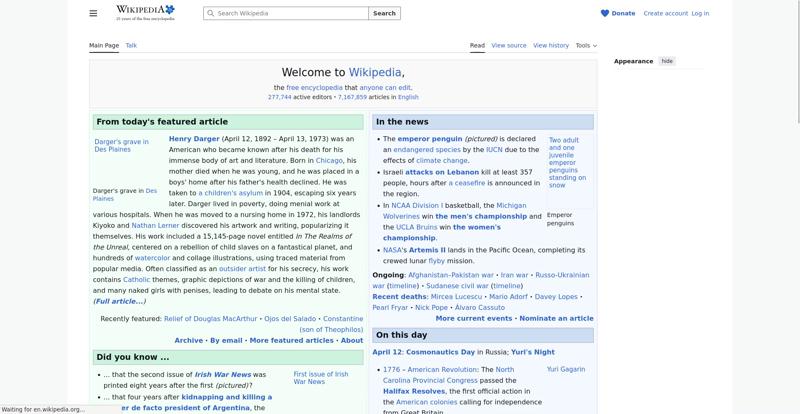Click inside the Search Wikipedia field
The width and height of the screenshot is (800, 414).
pos(286,13)
